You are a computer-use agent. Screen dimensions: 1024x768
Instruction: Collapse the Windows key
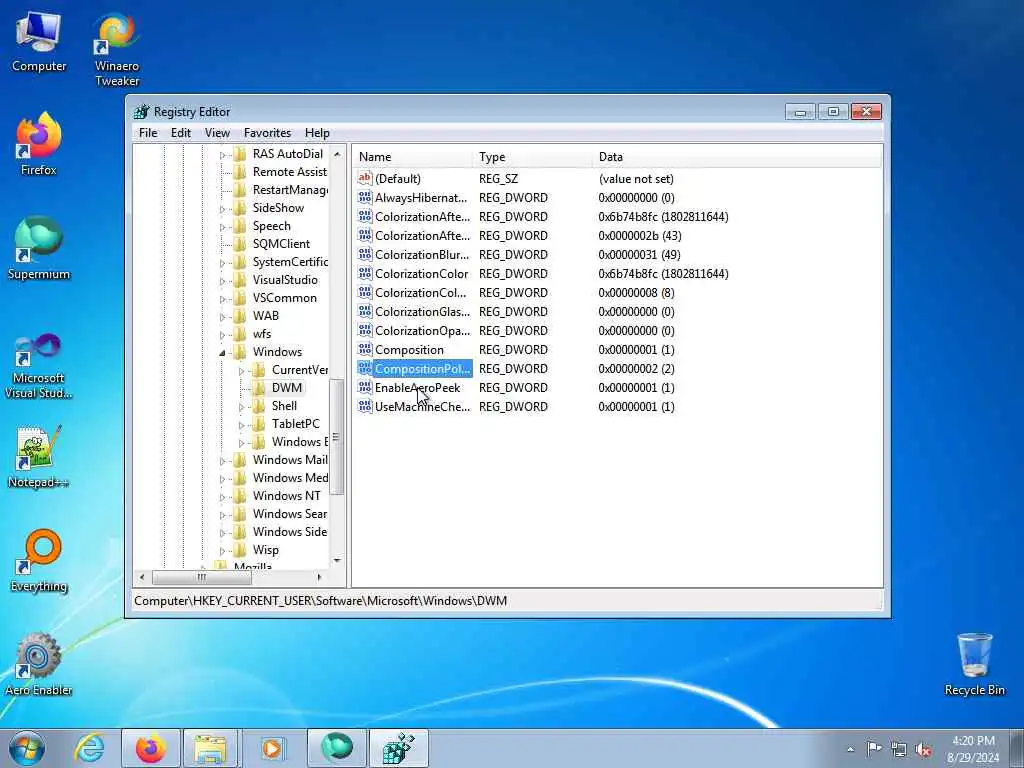(222, 353)
